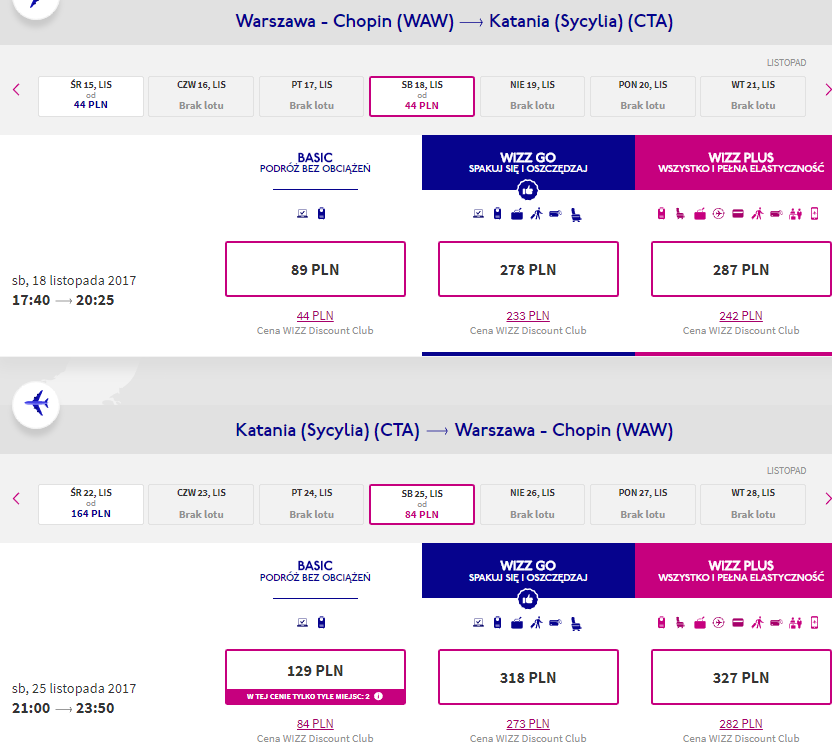Click refund card icon under outbound WIZZ PLUS
Image resolution: width=832 pixels, height=743 pixels.
pos(738,214)
